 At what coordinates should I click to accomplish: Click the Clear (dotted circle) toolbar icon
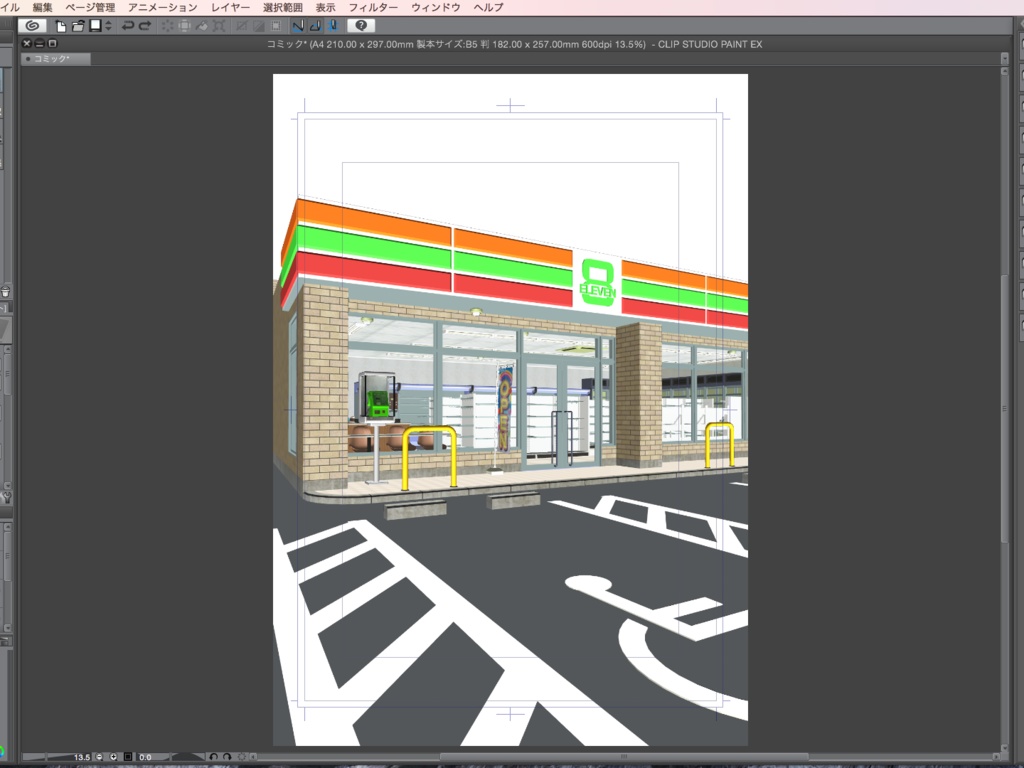pyautogui.click(x=168, y=26)
